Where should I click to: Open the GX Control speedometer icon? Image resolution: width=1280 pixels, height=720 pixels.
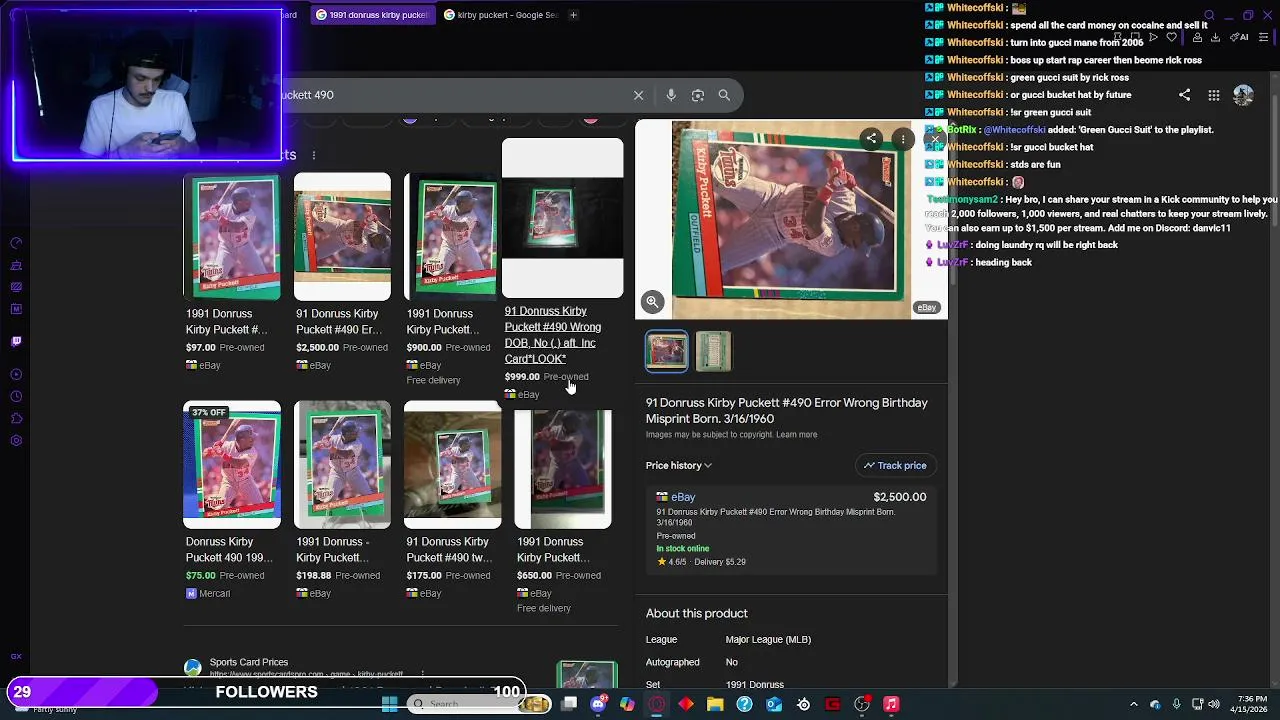pos(16,243)
